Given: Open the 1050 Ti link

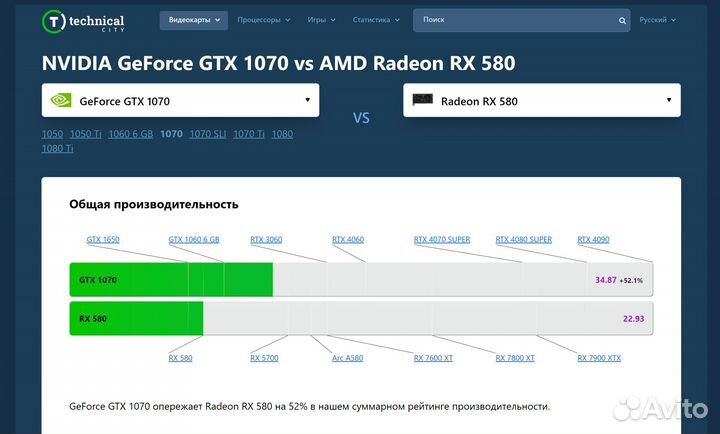Looking at the screenshot, I should tap(86, 134).
